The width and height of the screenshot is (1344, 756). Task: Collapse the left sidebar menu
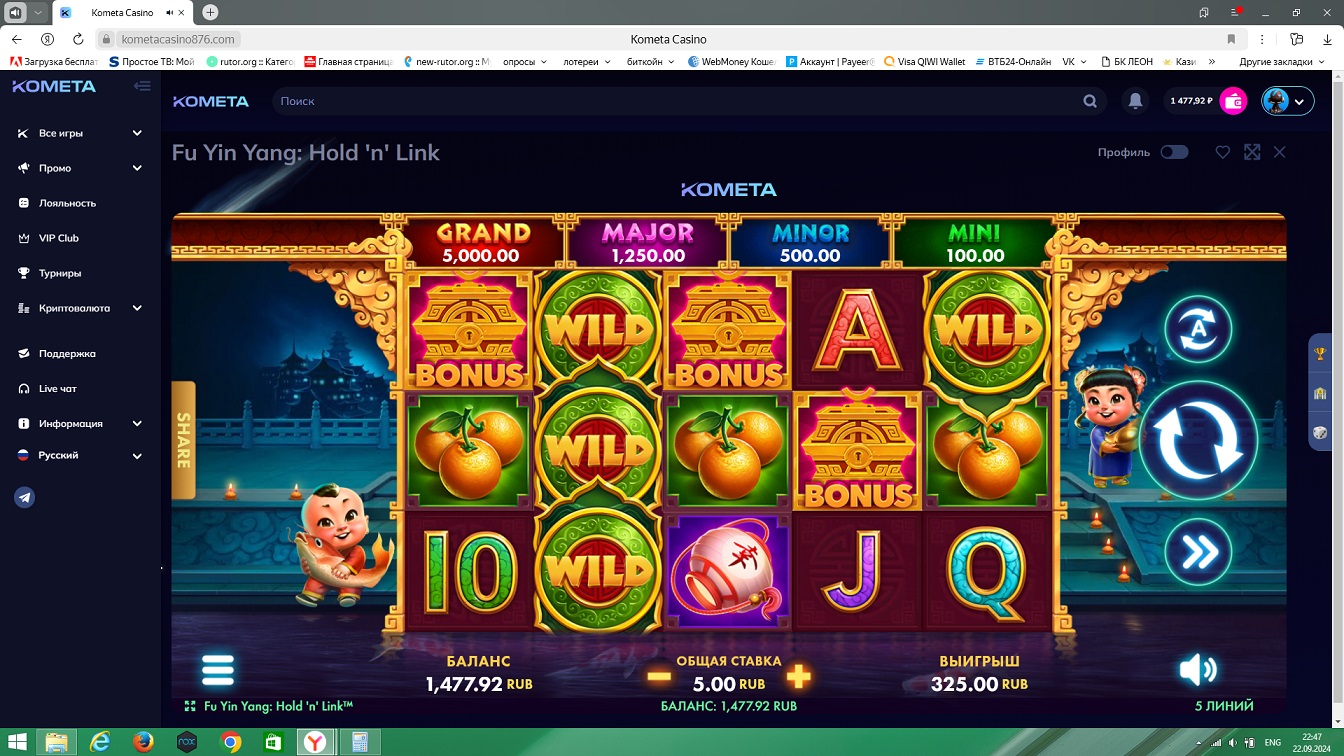click(142, 86)
